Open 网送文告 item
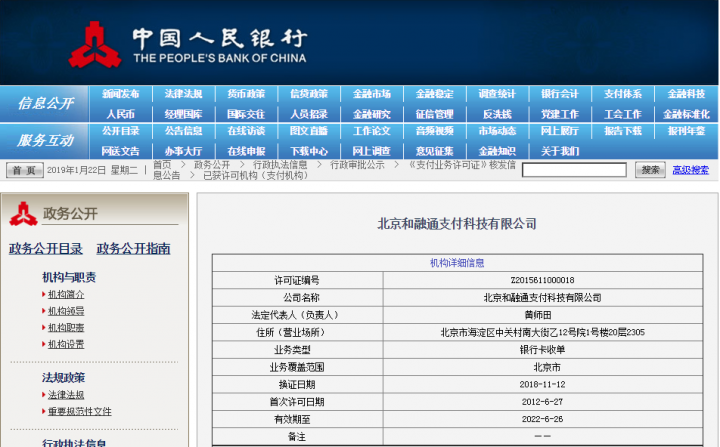 pos(120,151)
